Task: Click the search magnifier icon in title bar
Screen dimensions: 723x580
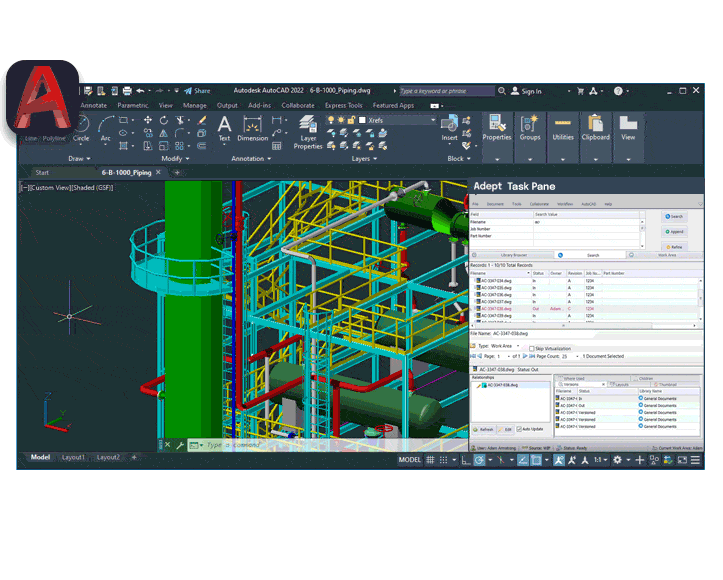Action: (502, 91)
